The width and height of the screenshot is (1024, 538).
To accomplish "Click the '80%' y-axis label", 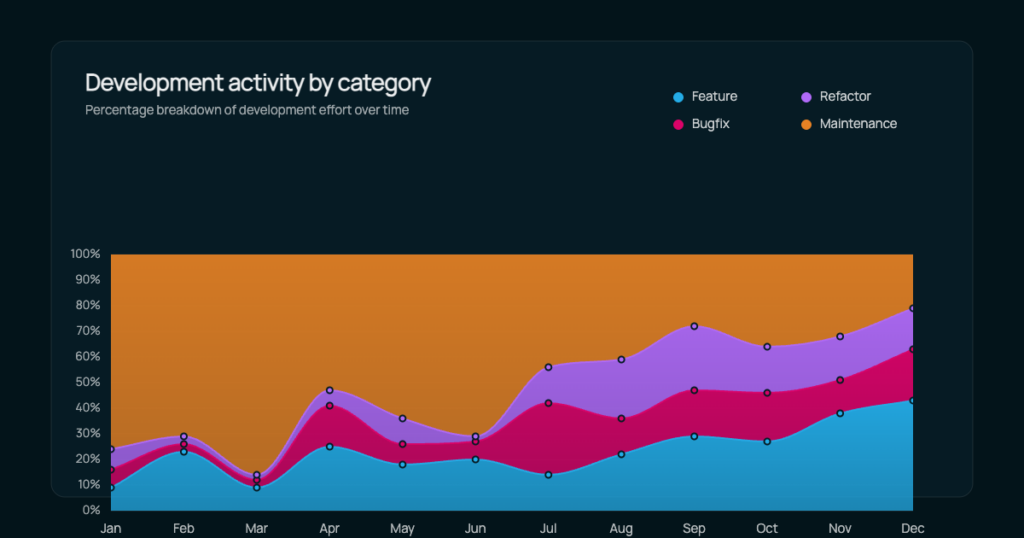I will [x=88, y=305].
